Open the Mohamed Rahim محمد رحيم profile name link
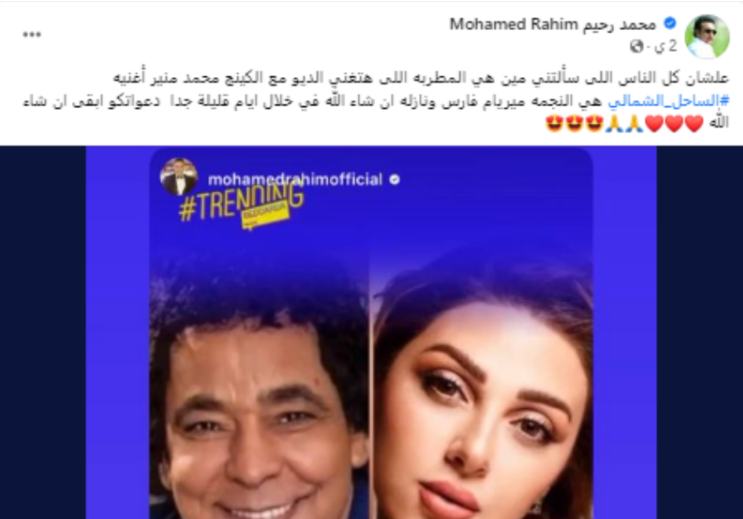Screen dimensions: 743x519 [x=553, y=24]
